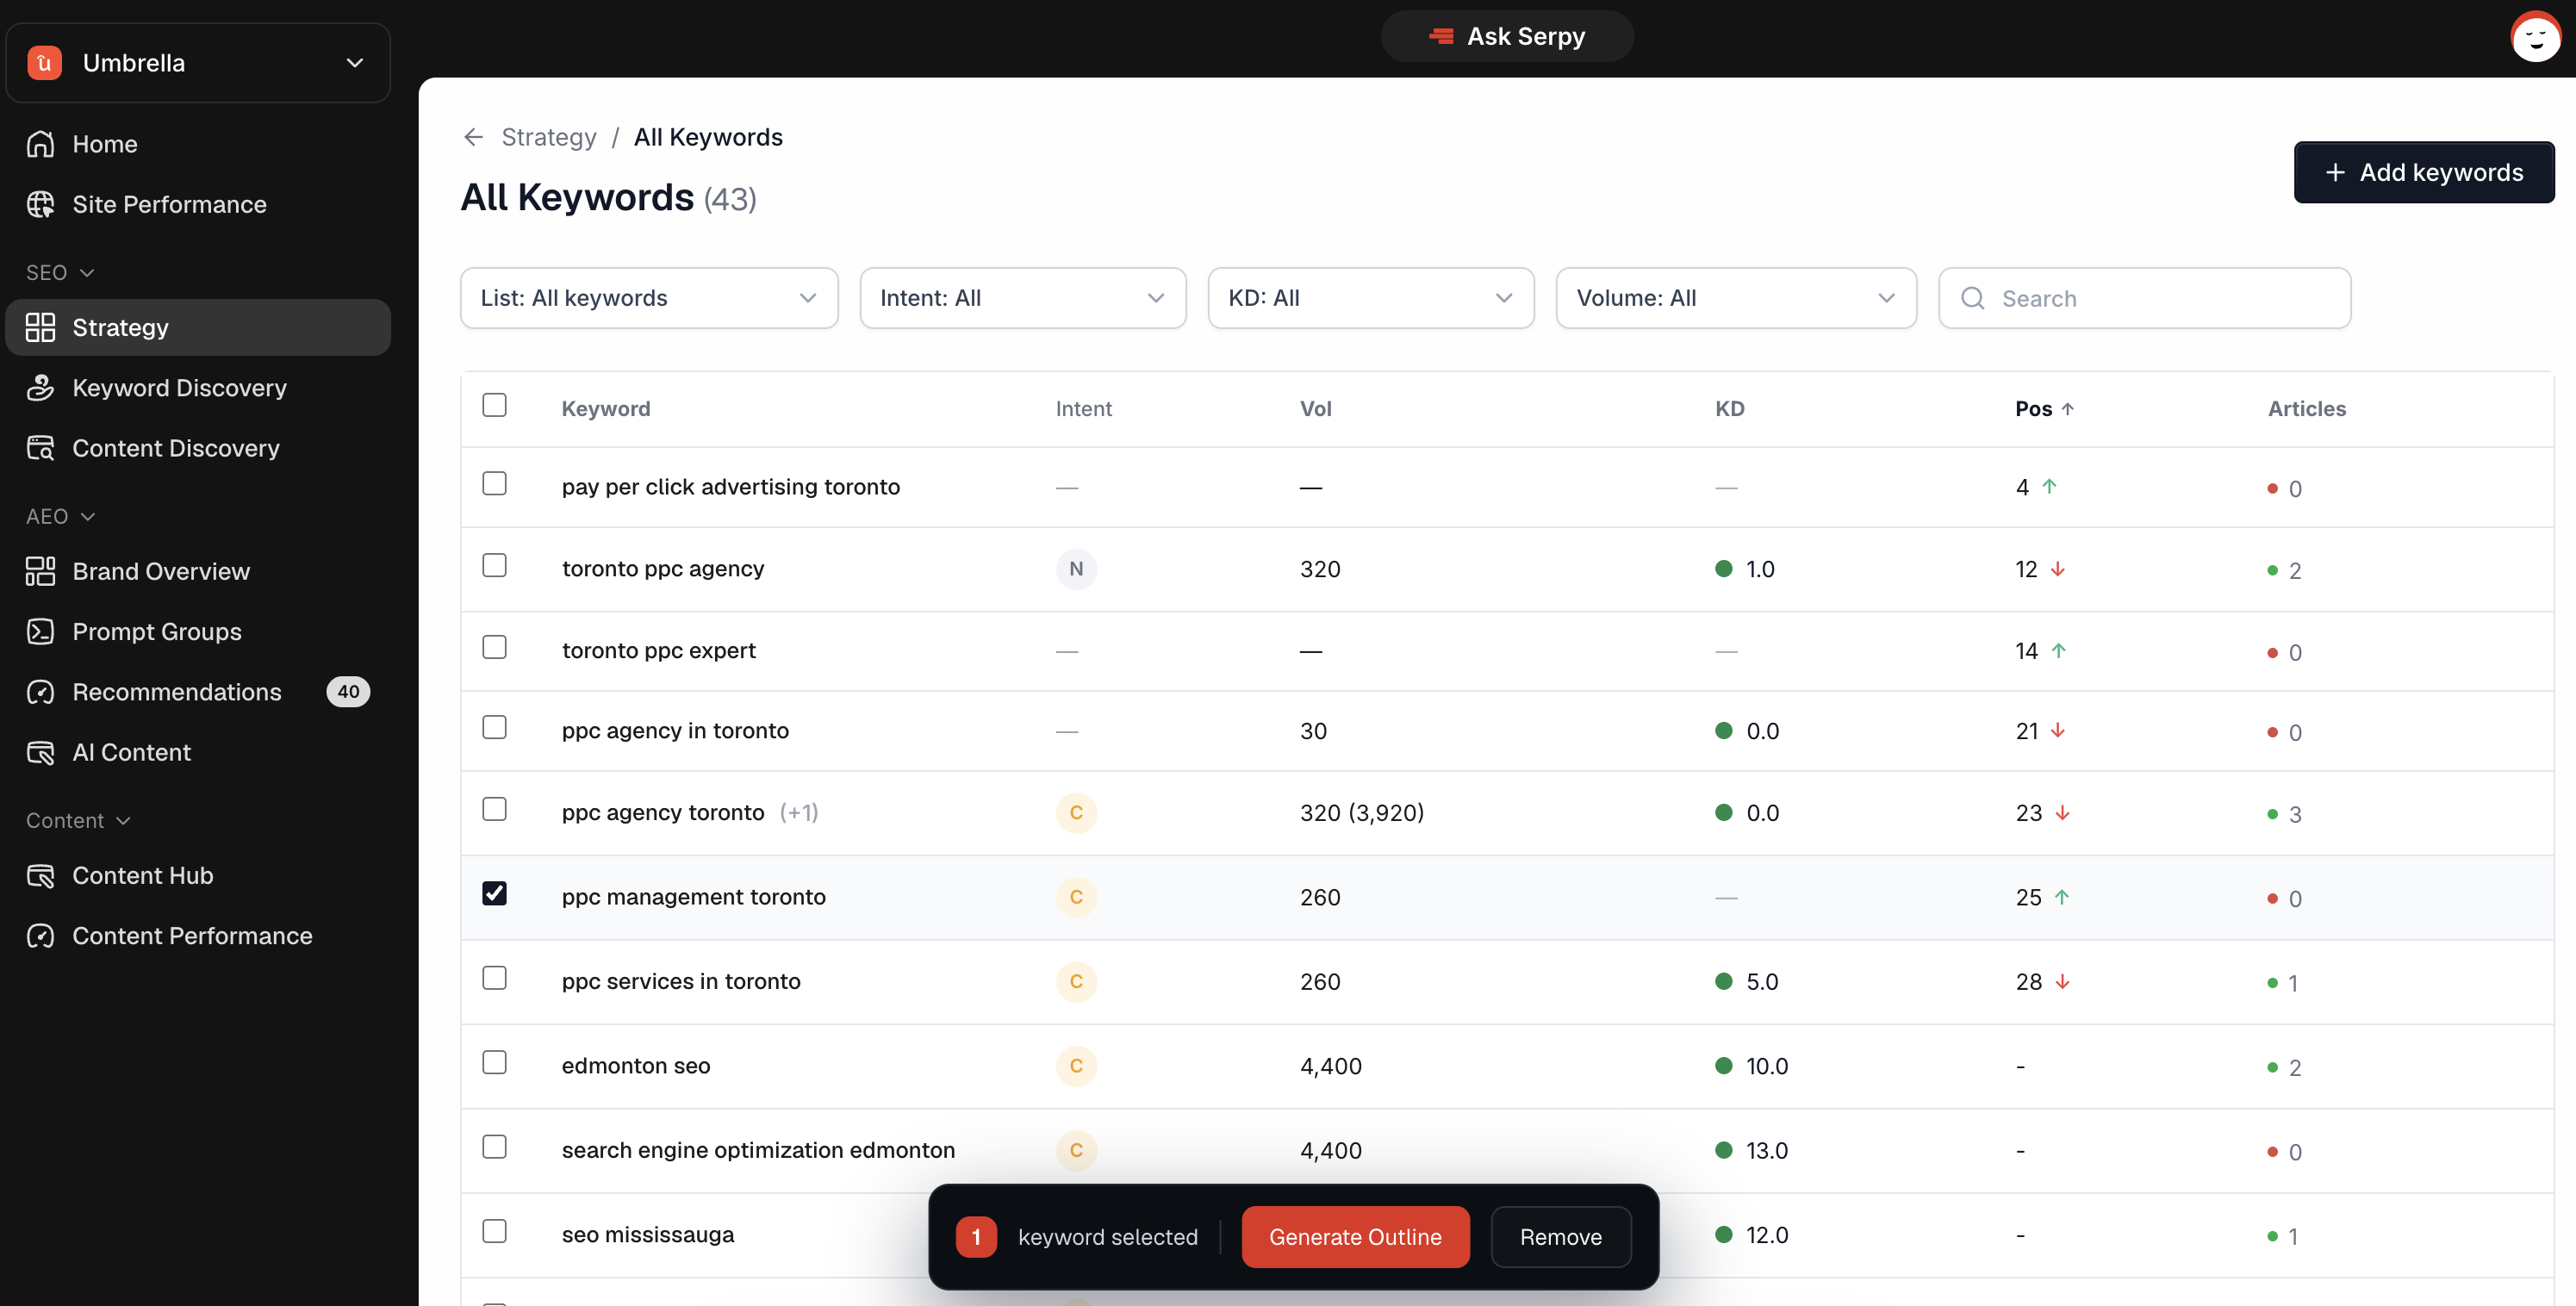Image resolution: width=2576 pixels, height=1306 pixels.
Task: Check the ppc agency in toronto checkbox
Action: pyautogui.click(x=494, y=727)
